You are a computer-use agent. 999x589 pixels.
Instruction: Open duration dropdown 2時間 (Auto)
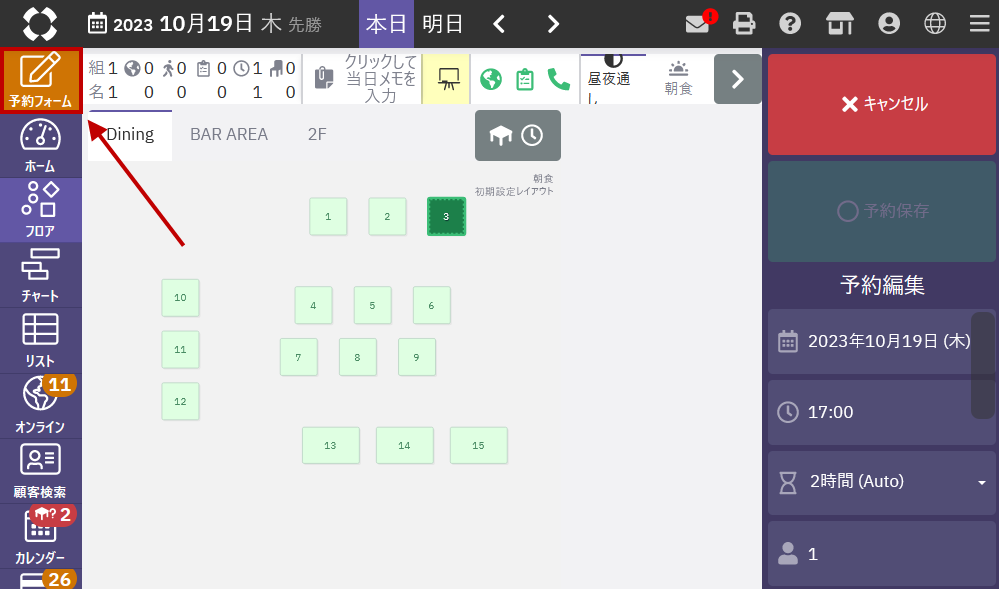(882, 482)
